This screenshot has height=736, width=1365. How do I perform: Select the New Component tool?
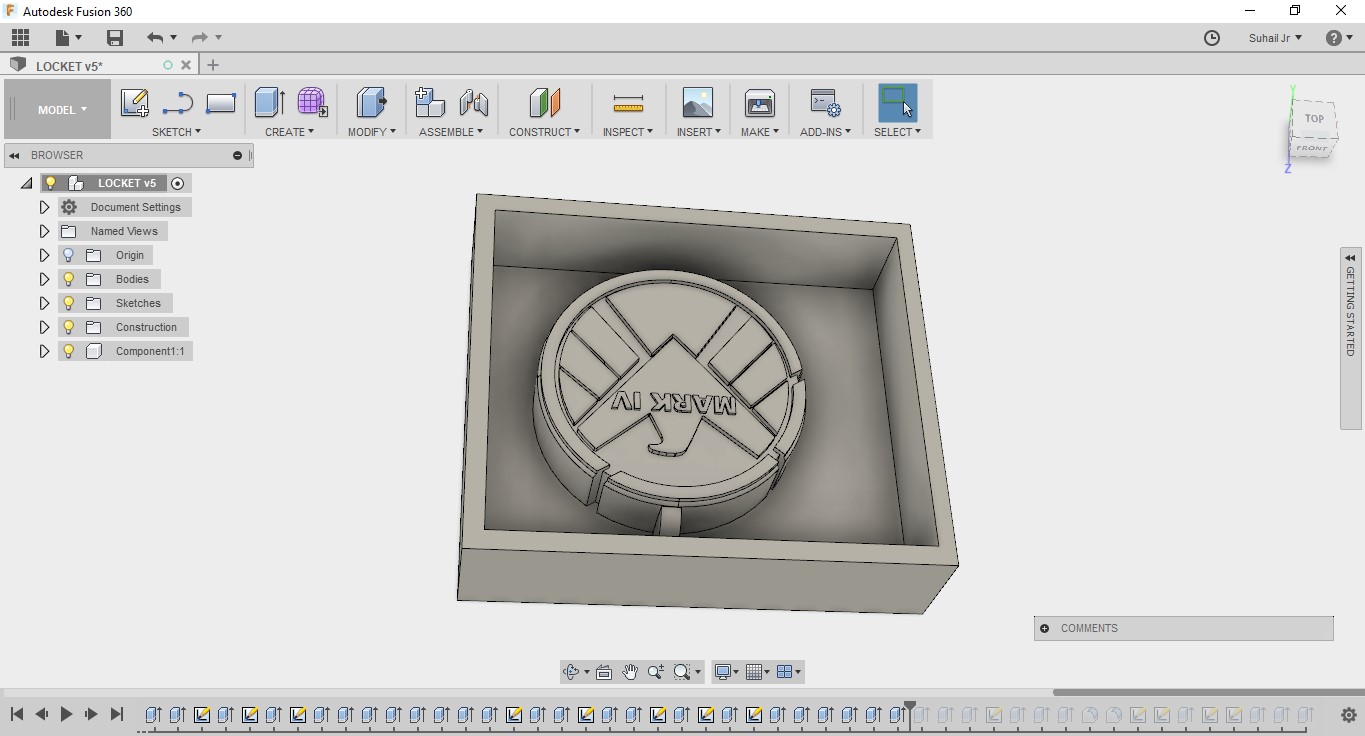pos(430,102)
